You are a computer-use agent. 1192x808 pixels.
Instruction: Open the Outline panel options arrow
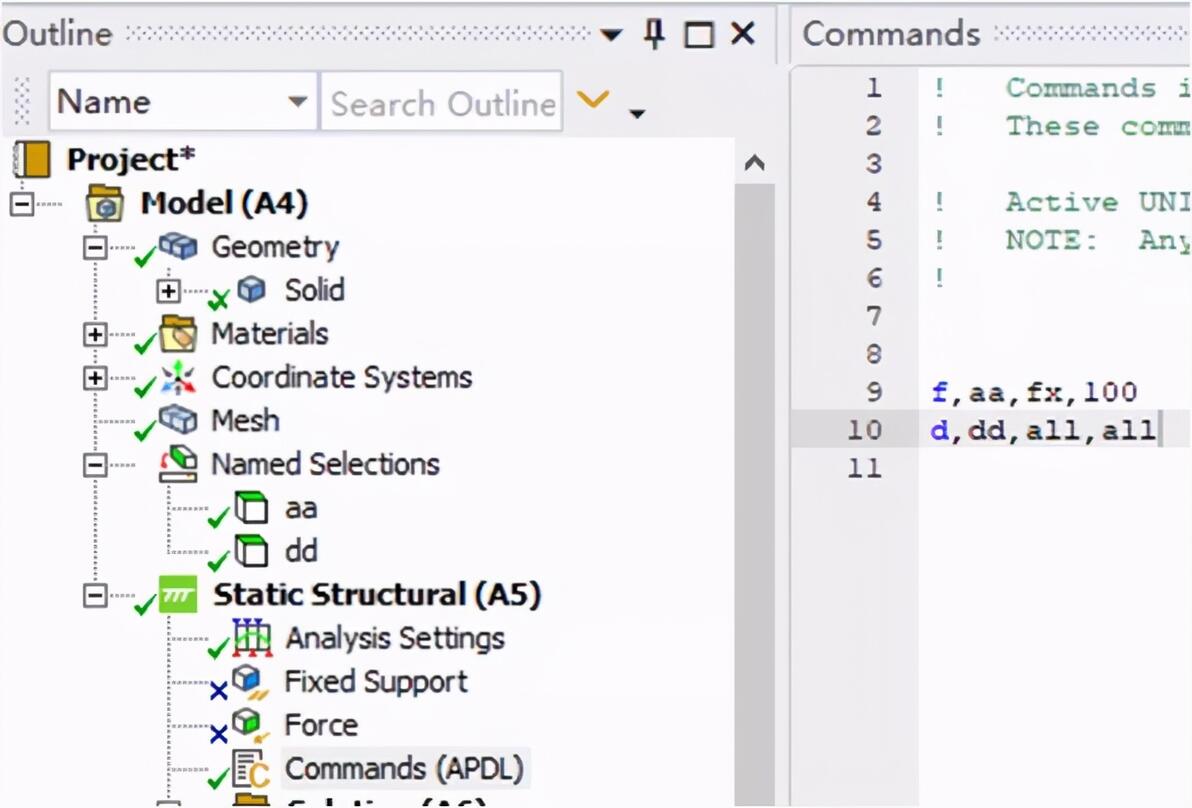611,35
